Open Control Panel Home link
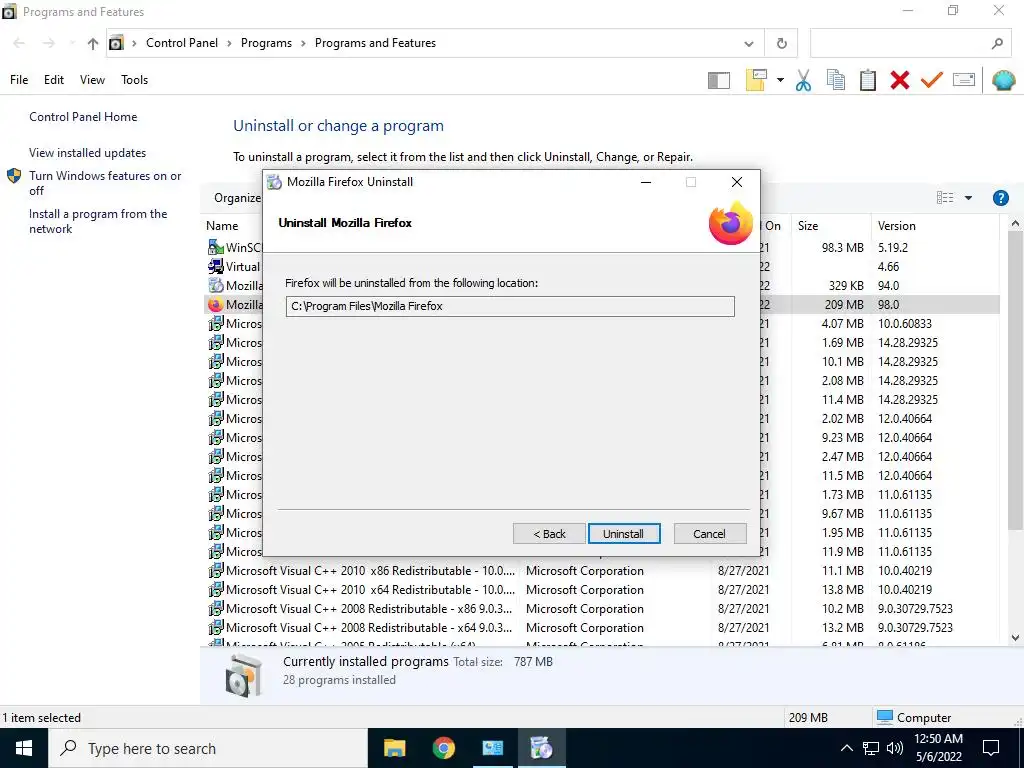 (x=83, y=117)
